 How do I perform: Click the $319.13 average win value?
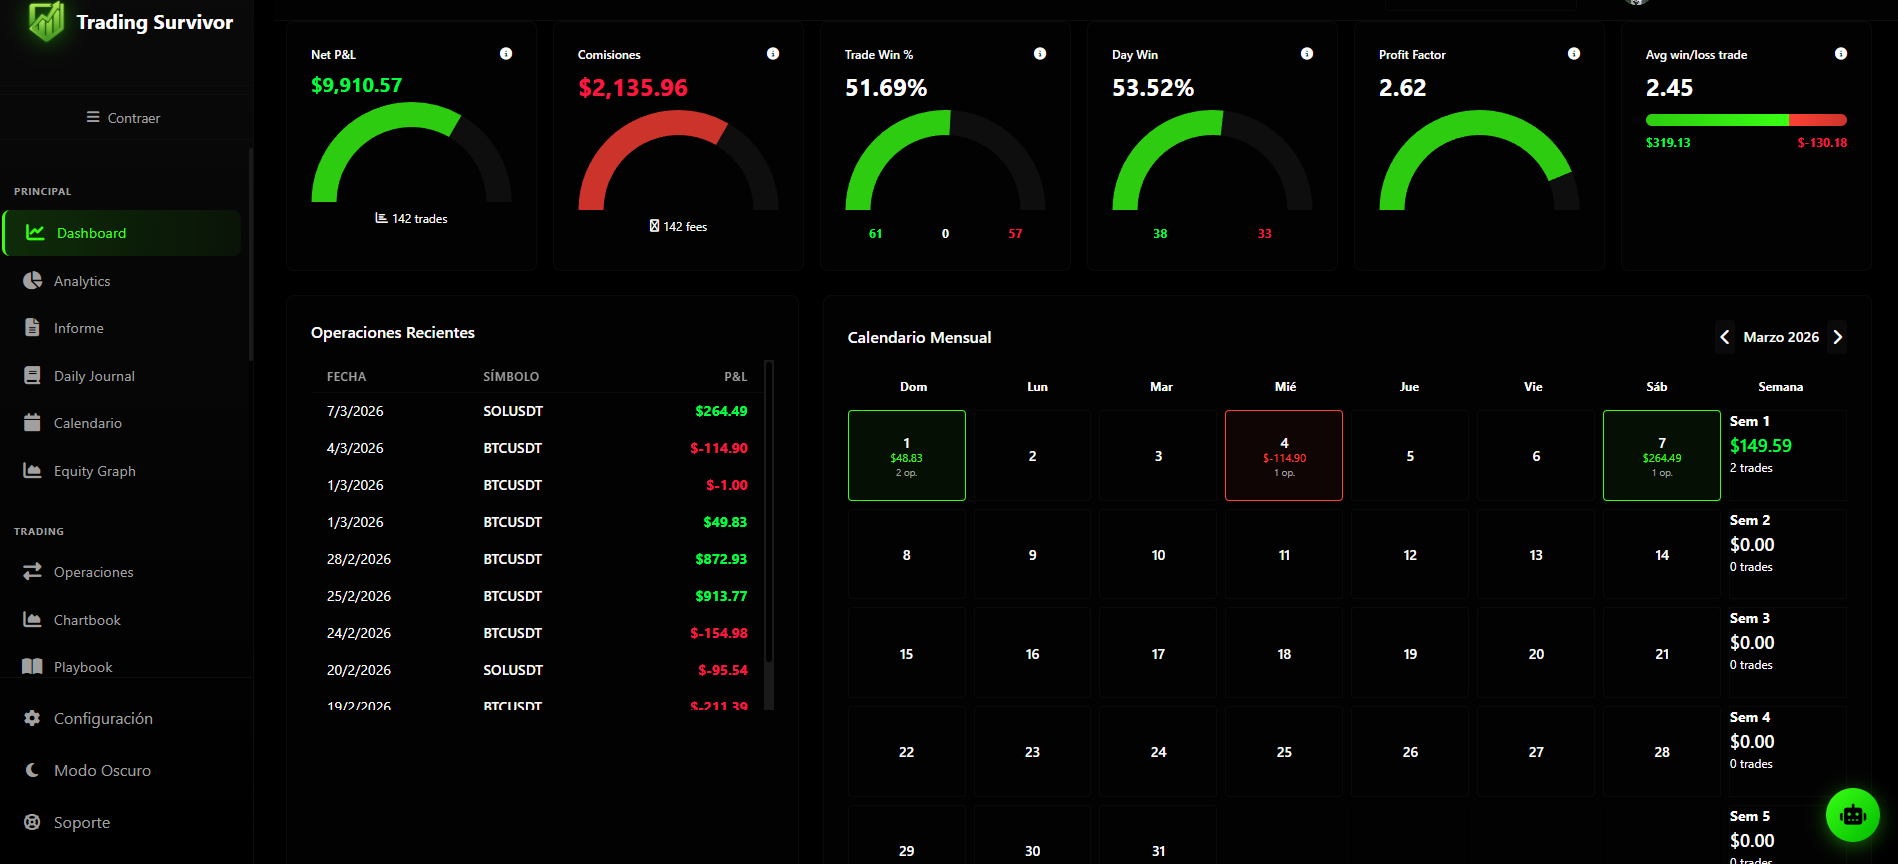[x=1668, y=143]
